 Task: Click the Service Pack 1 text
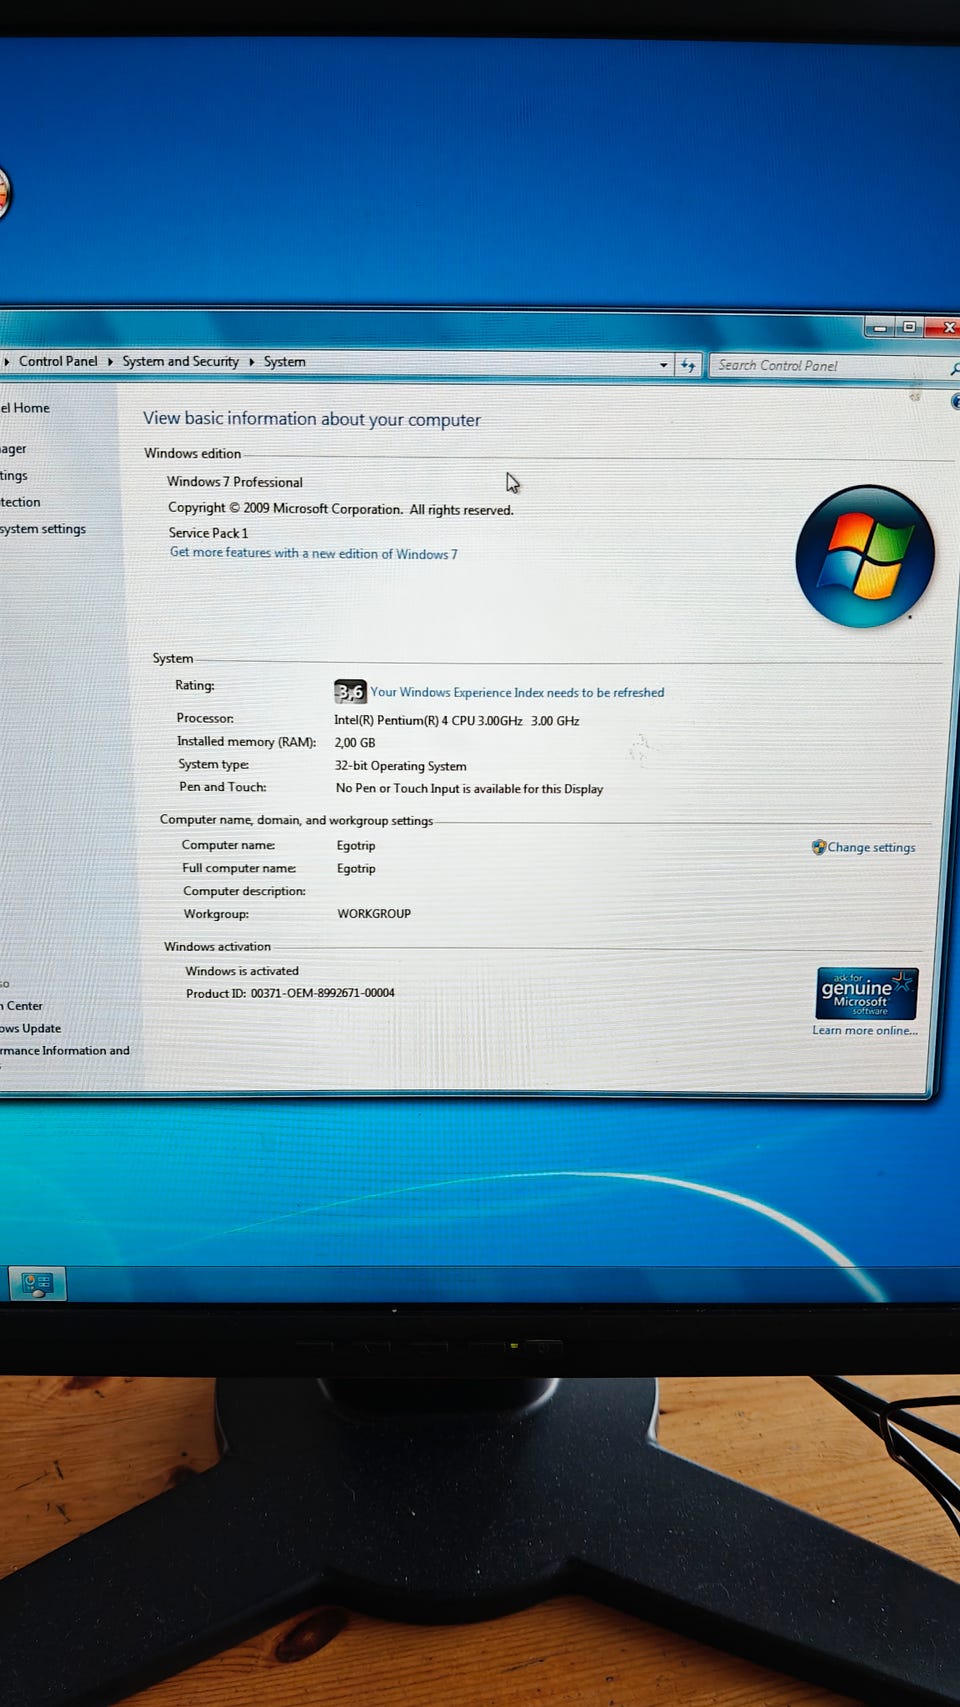click(x=208, y=533)
